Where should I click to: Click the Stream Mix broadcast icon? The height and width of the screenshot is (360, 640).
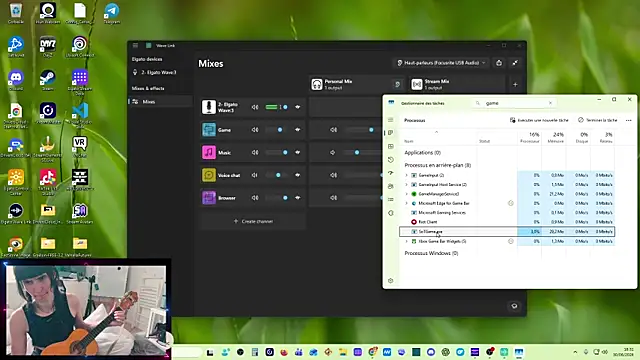417,84
